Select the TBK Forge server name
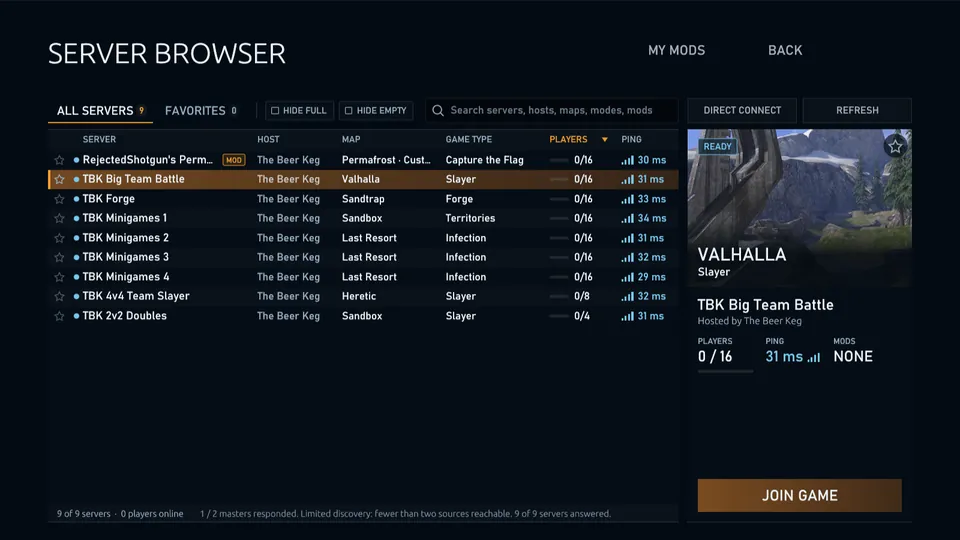 tap(108, 199)
